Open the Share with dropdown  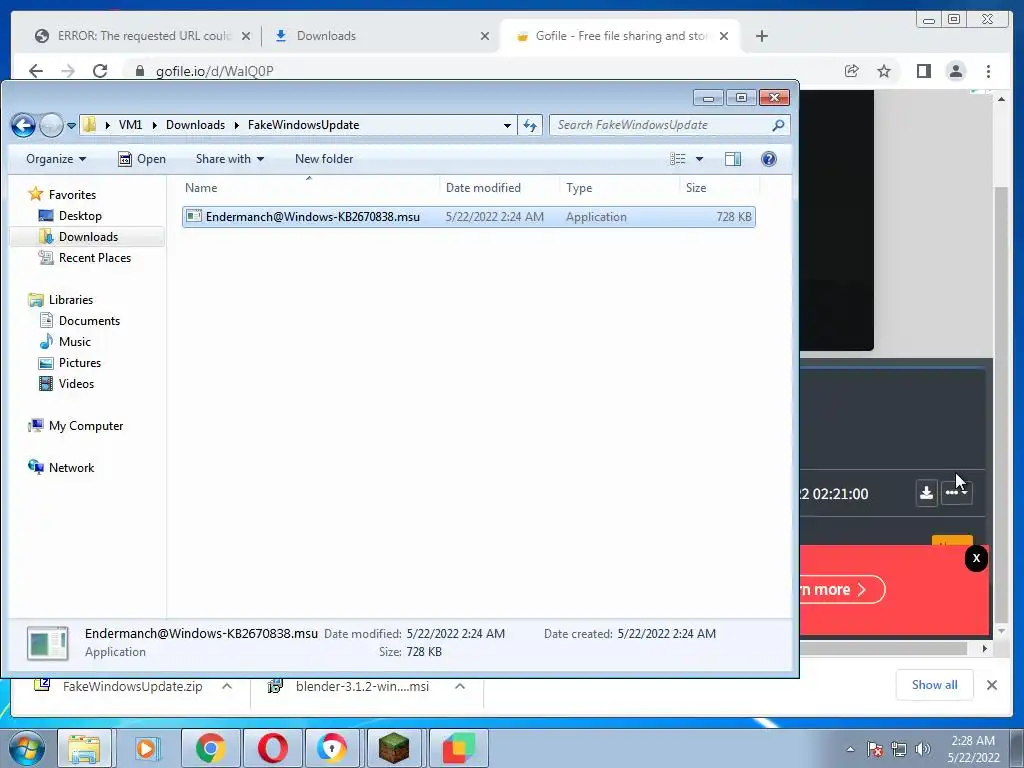pyautogui.click(x=229, y=159)
